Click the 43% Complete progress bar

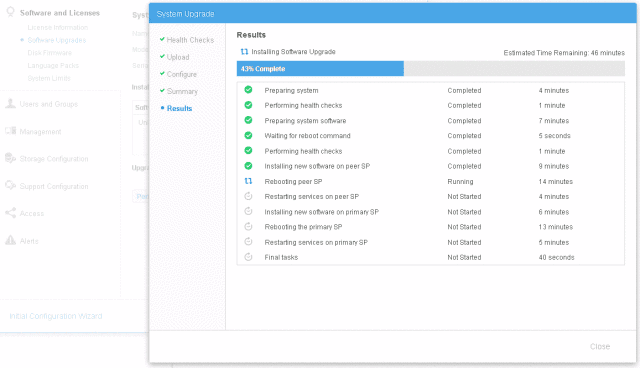[431, 69]
